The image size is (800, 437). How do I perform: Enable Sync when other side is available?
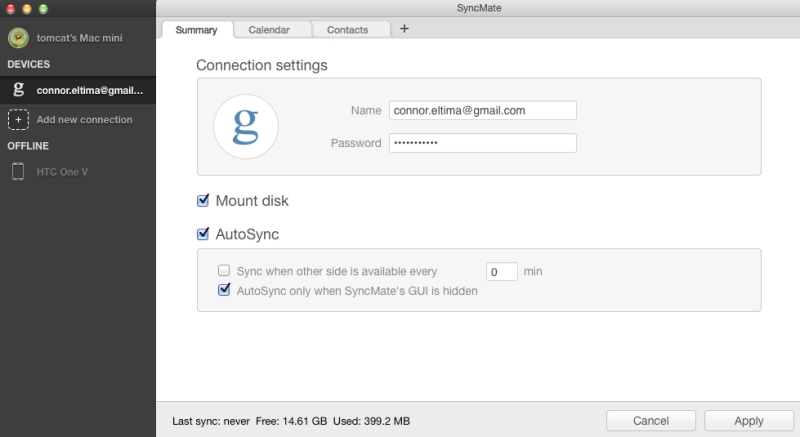pyautogui.click(x=223, y=270)
